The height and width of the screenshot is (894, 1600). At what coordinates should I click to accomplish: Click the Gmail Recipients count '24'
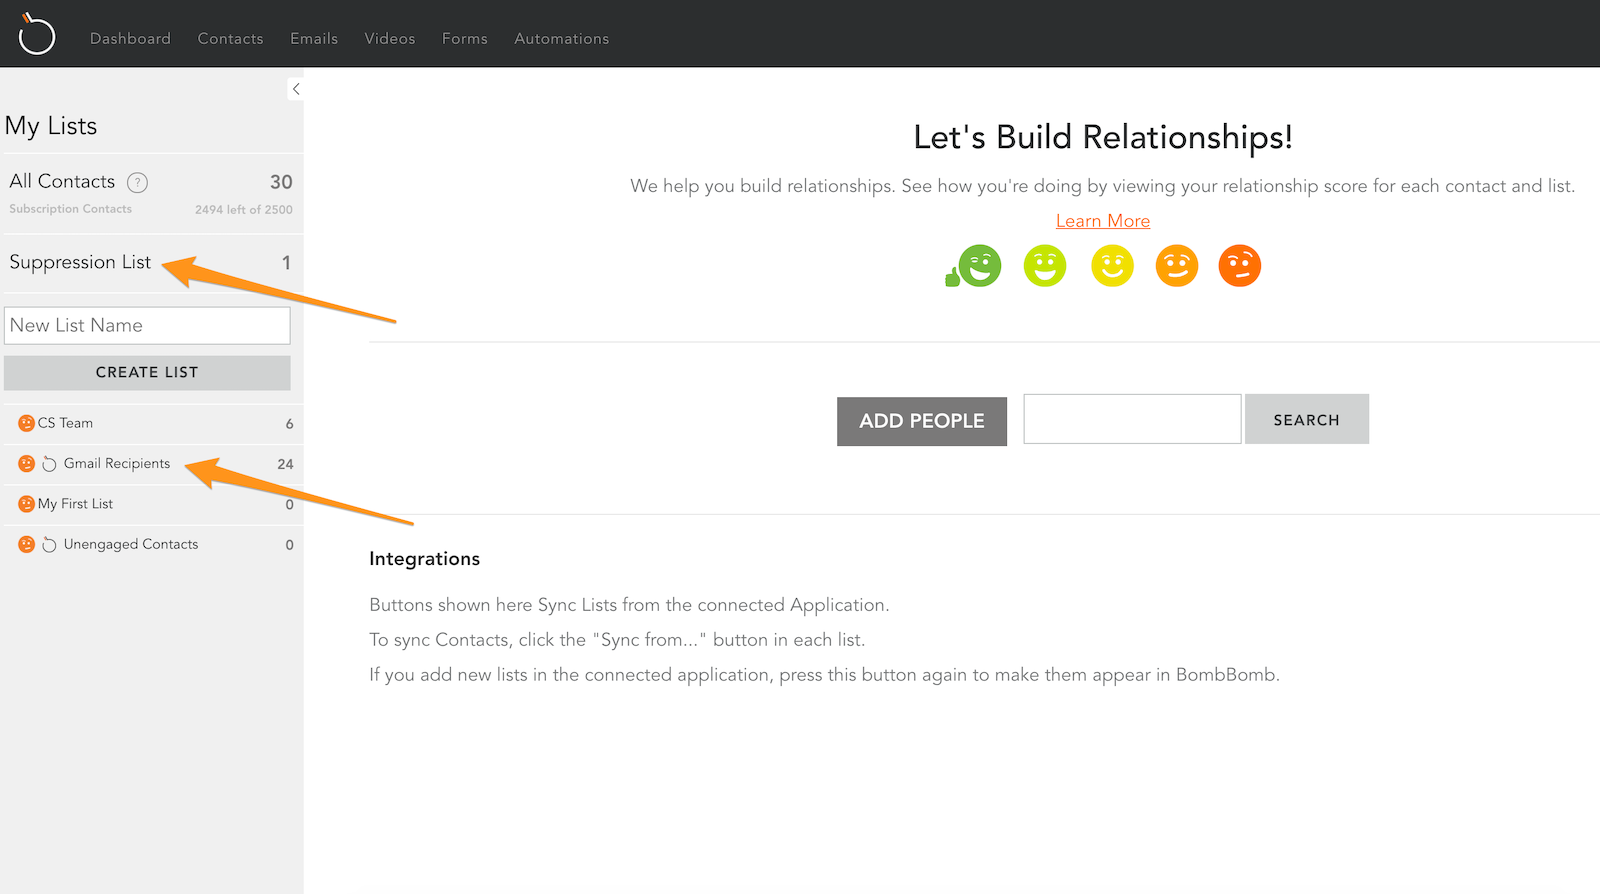click(x=285, y=464)
